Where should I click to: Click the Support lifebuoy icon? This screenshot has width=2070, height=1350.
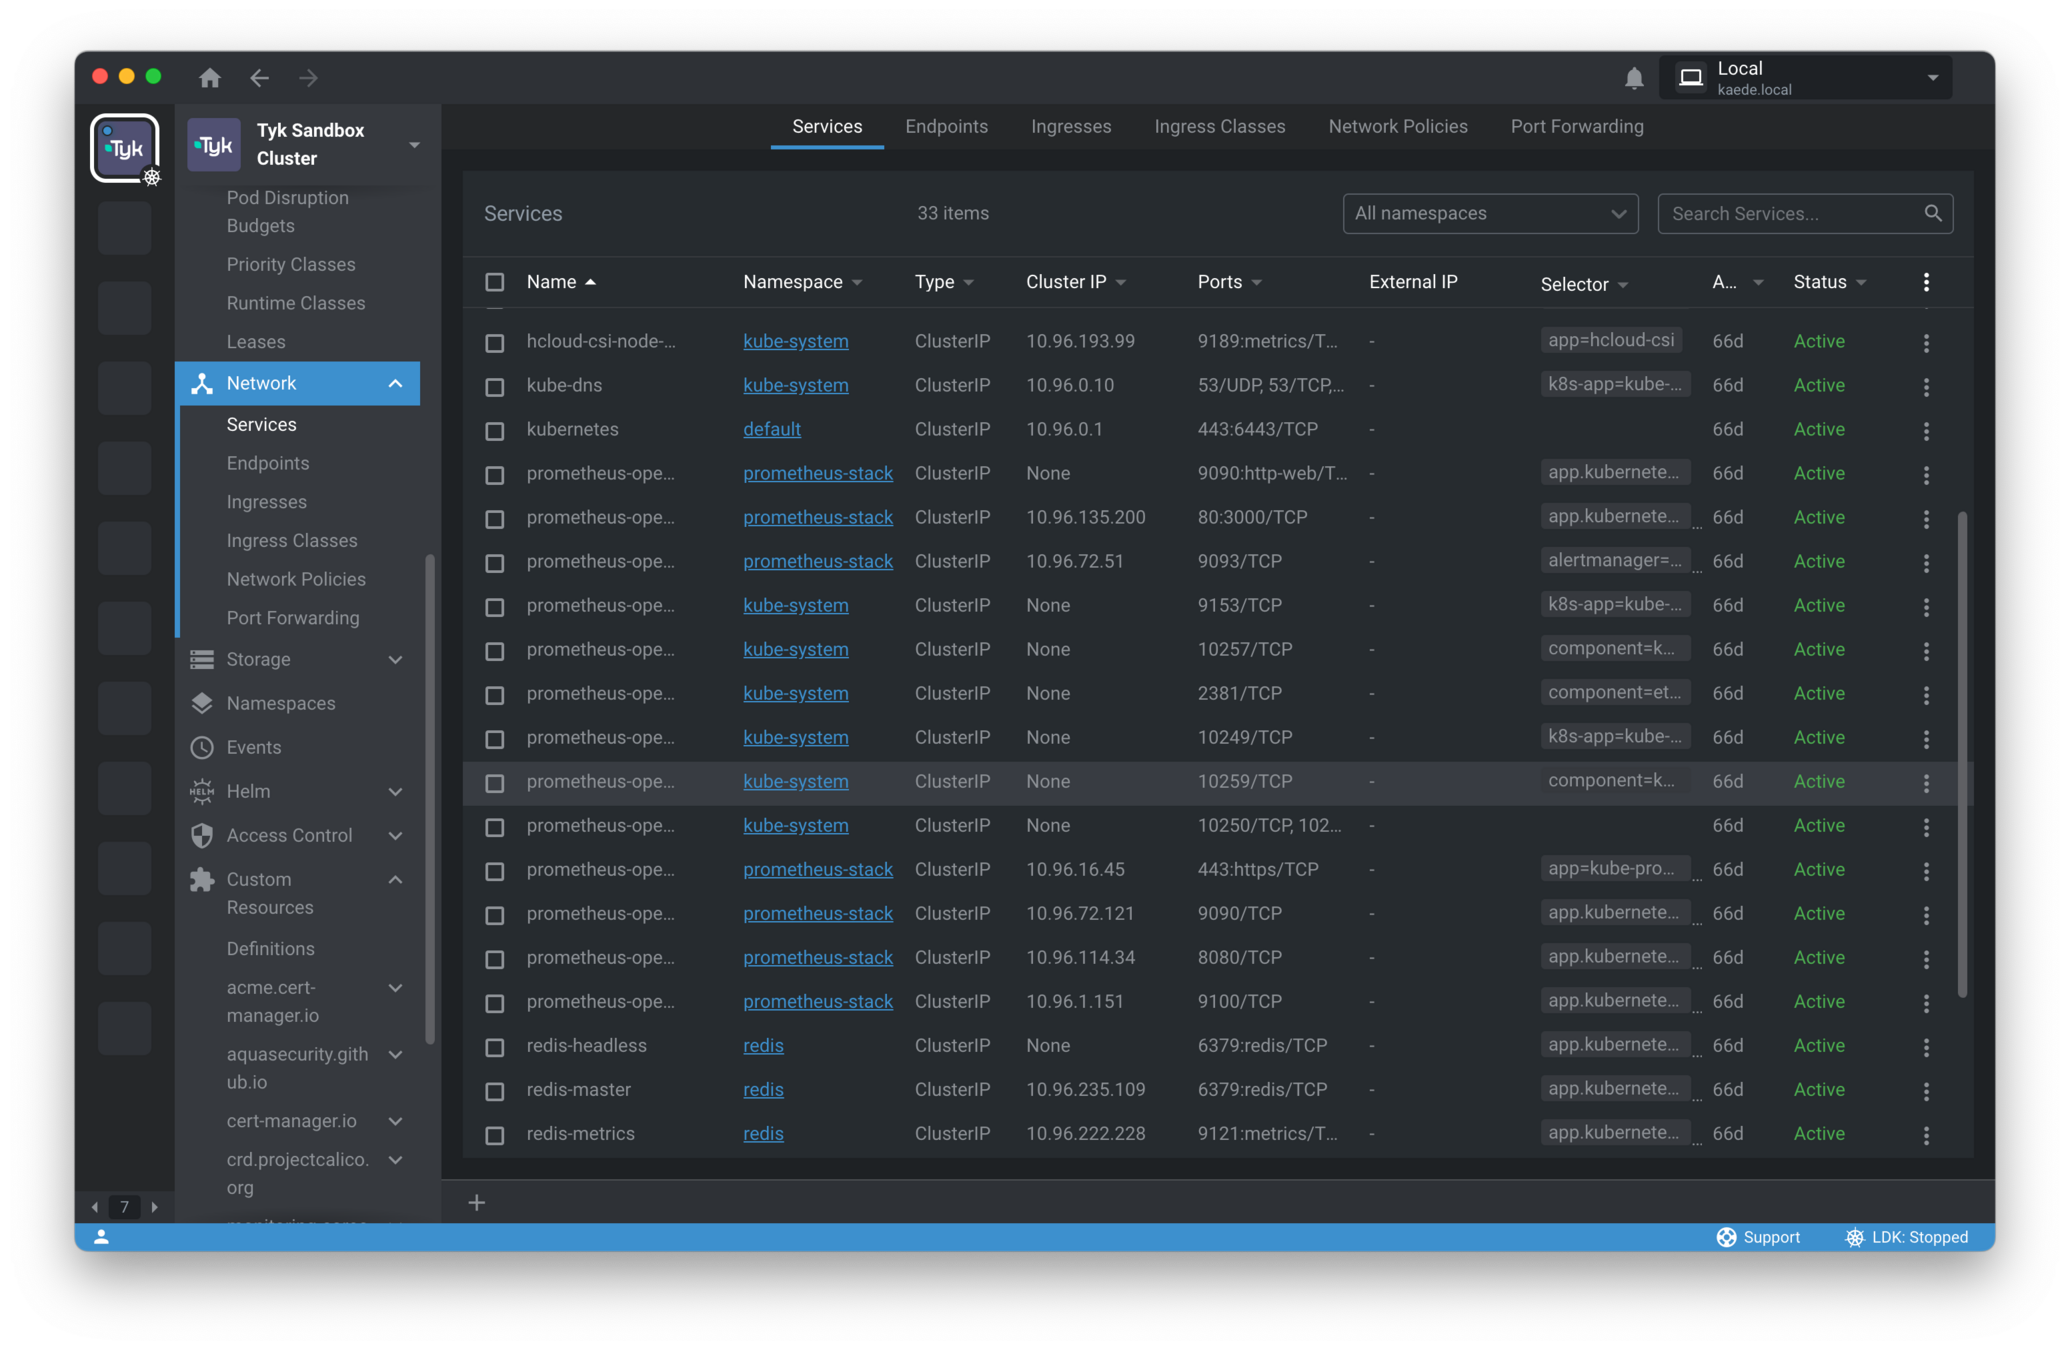tap(1726, 1237)
